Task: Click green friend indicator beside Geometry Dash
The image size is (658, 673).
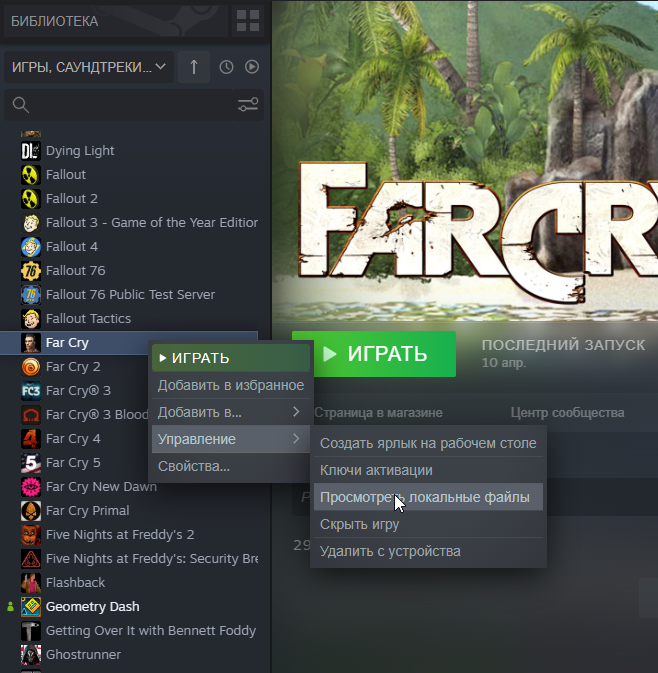Action: (11, 607)
